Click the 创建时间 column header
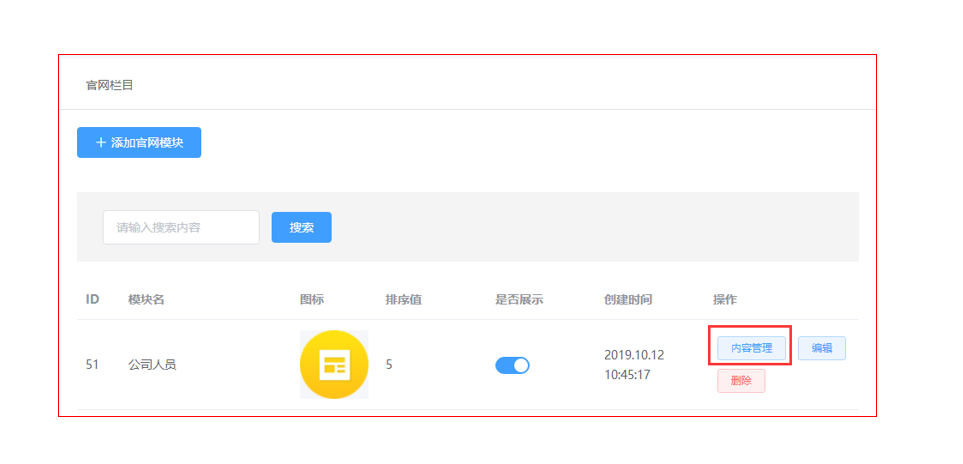The image size is (963, 464). 628,300
